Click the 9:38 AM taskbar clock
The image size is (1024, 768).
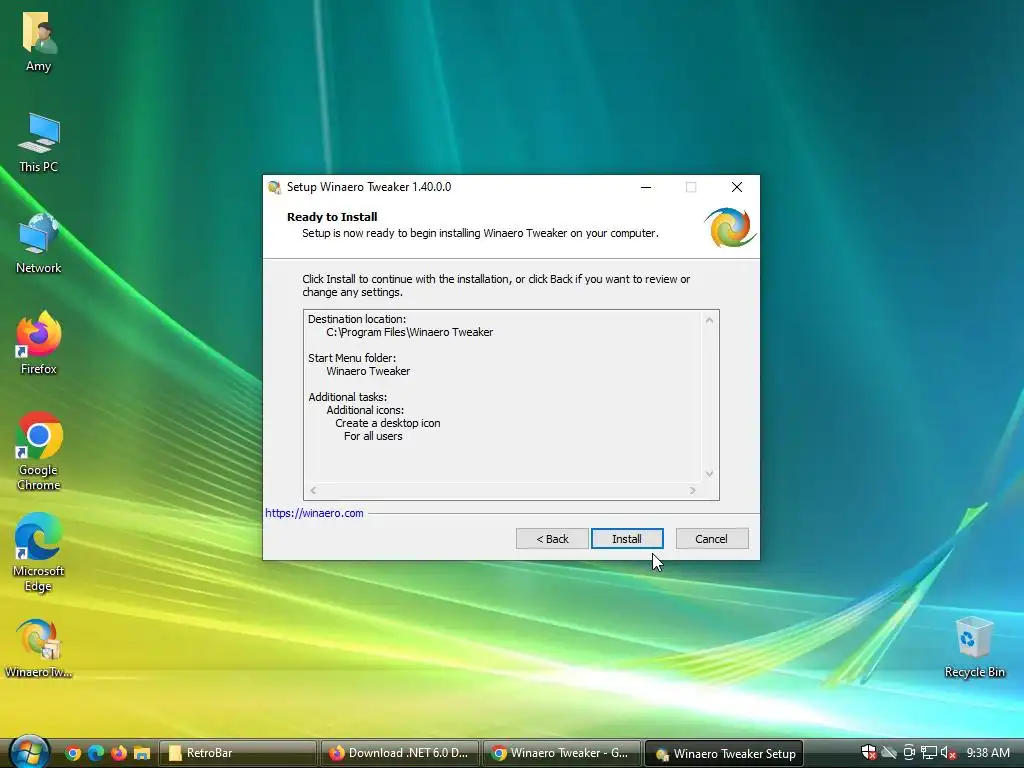point(988,753)
